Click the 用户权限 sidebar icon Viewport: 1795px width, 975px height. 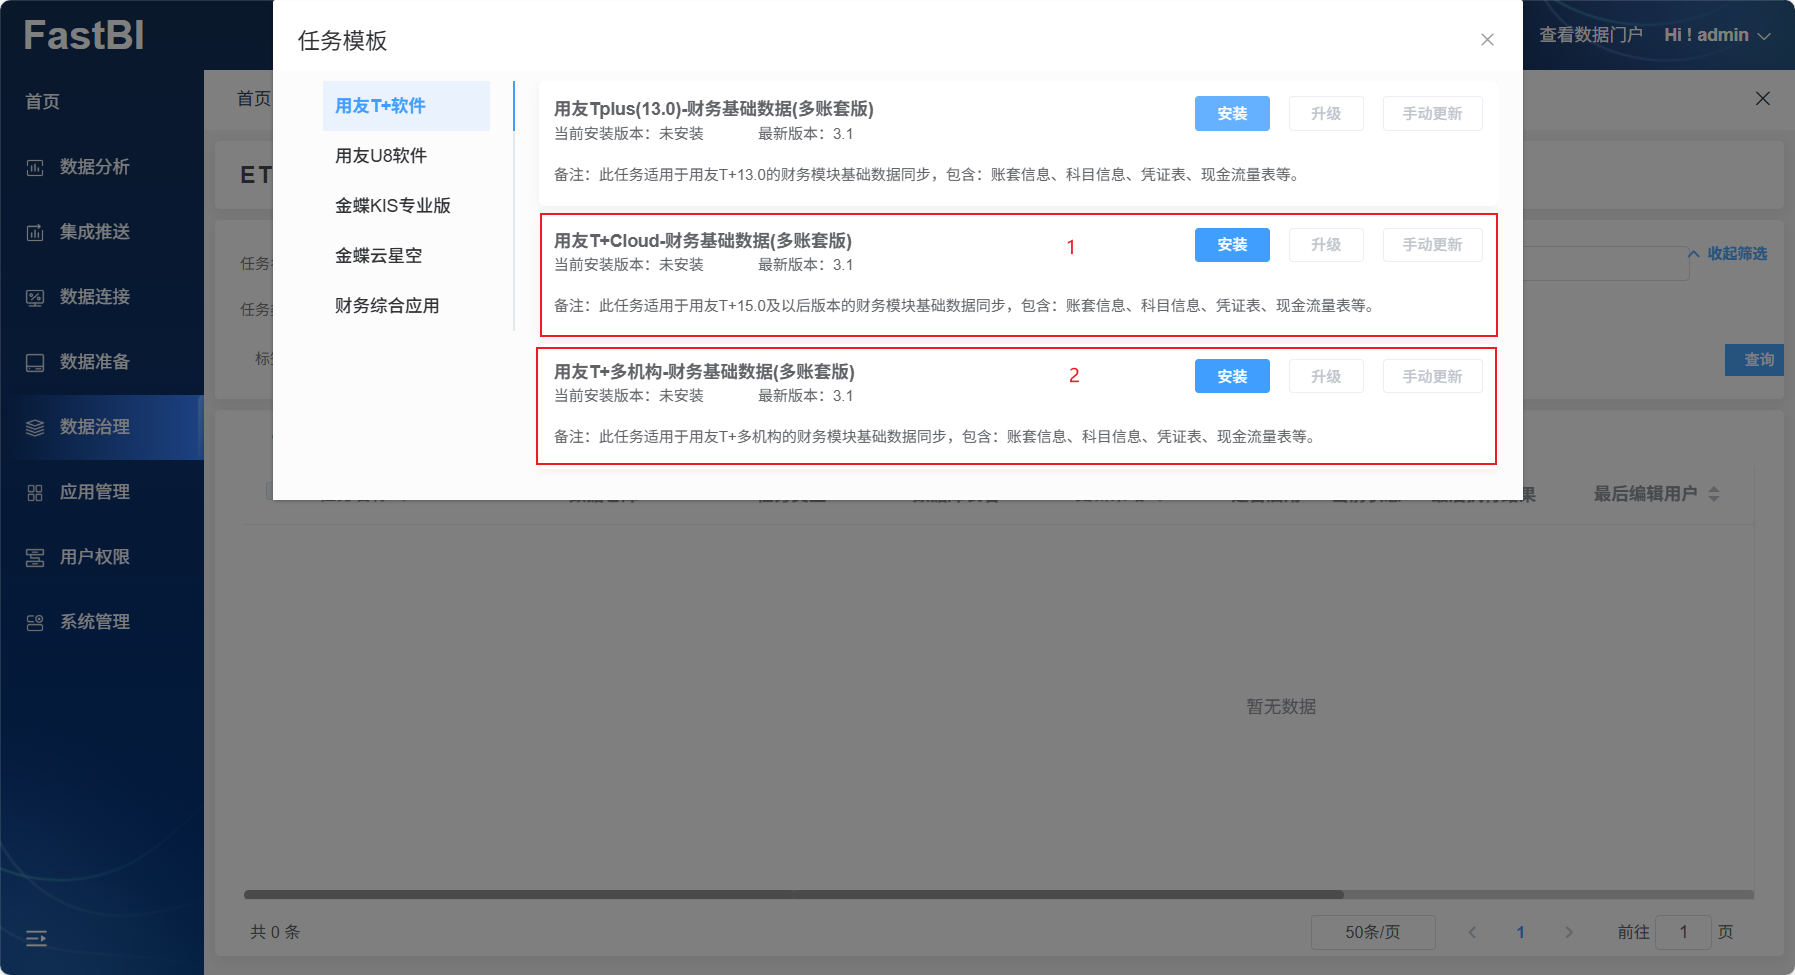(x=35, y=558)
